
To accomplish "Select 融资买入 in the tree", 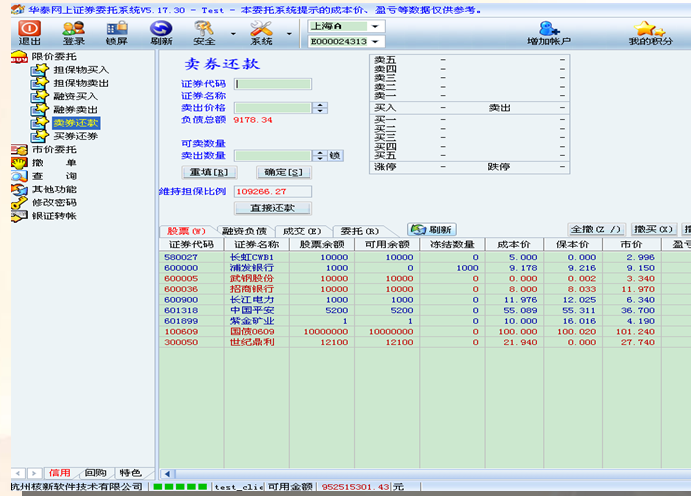I will (x=75, y=96).
